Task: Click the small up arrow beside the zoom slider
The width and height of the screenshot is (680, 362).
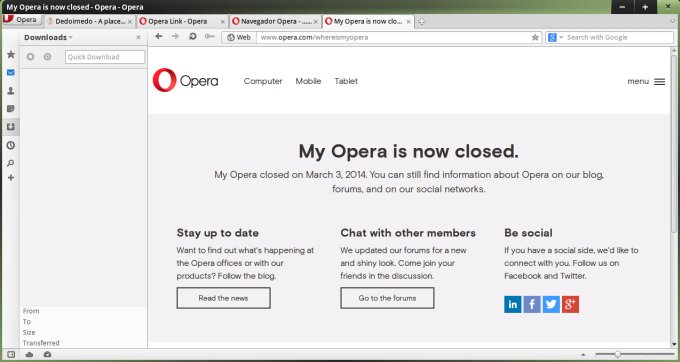Action: tap(583, 355)
